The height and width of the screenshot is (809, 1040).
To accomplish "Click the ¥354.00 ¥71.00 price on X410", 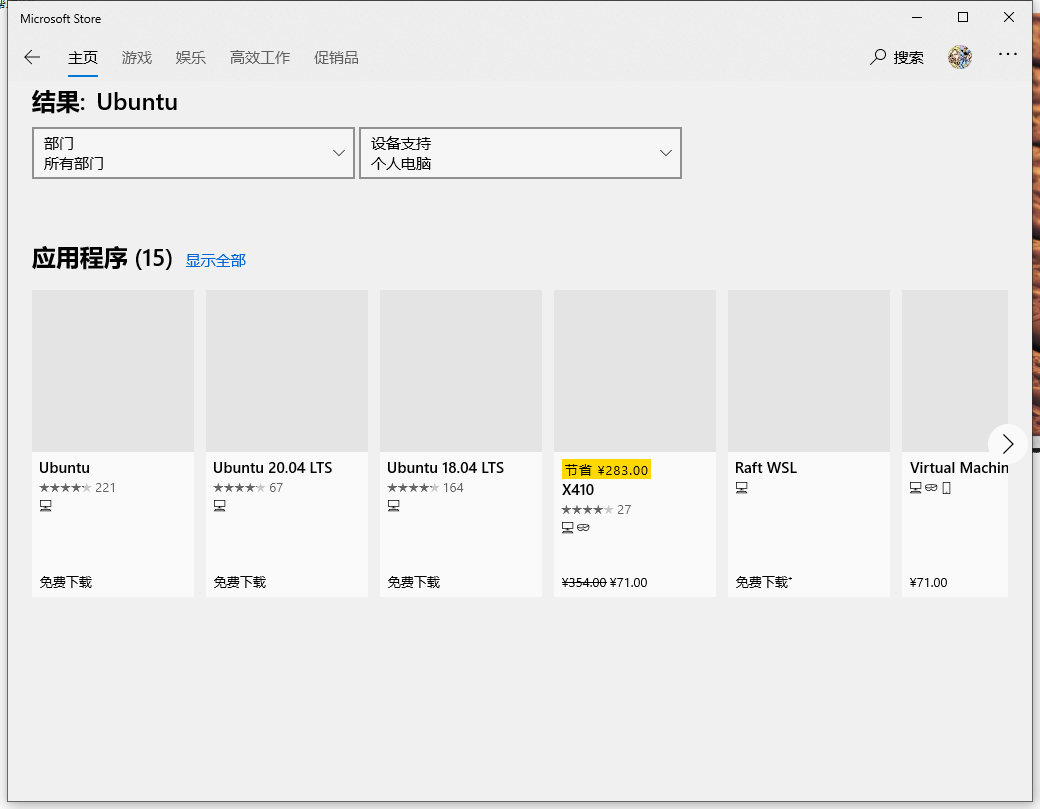I will (x=604, y=582).
